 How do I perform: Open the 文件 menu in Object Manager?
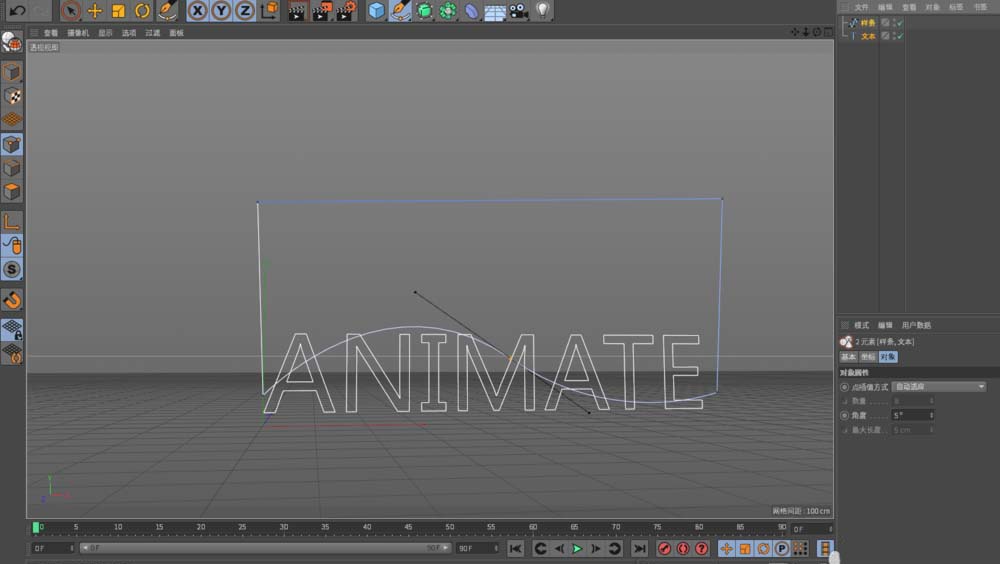tap(862, 7)
